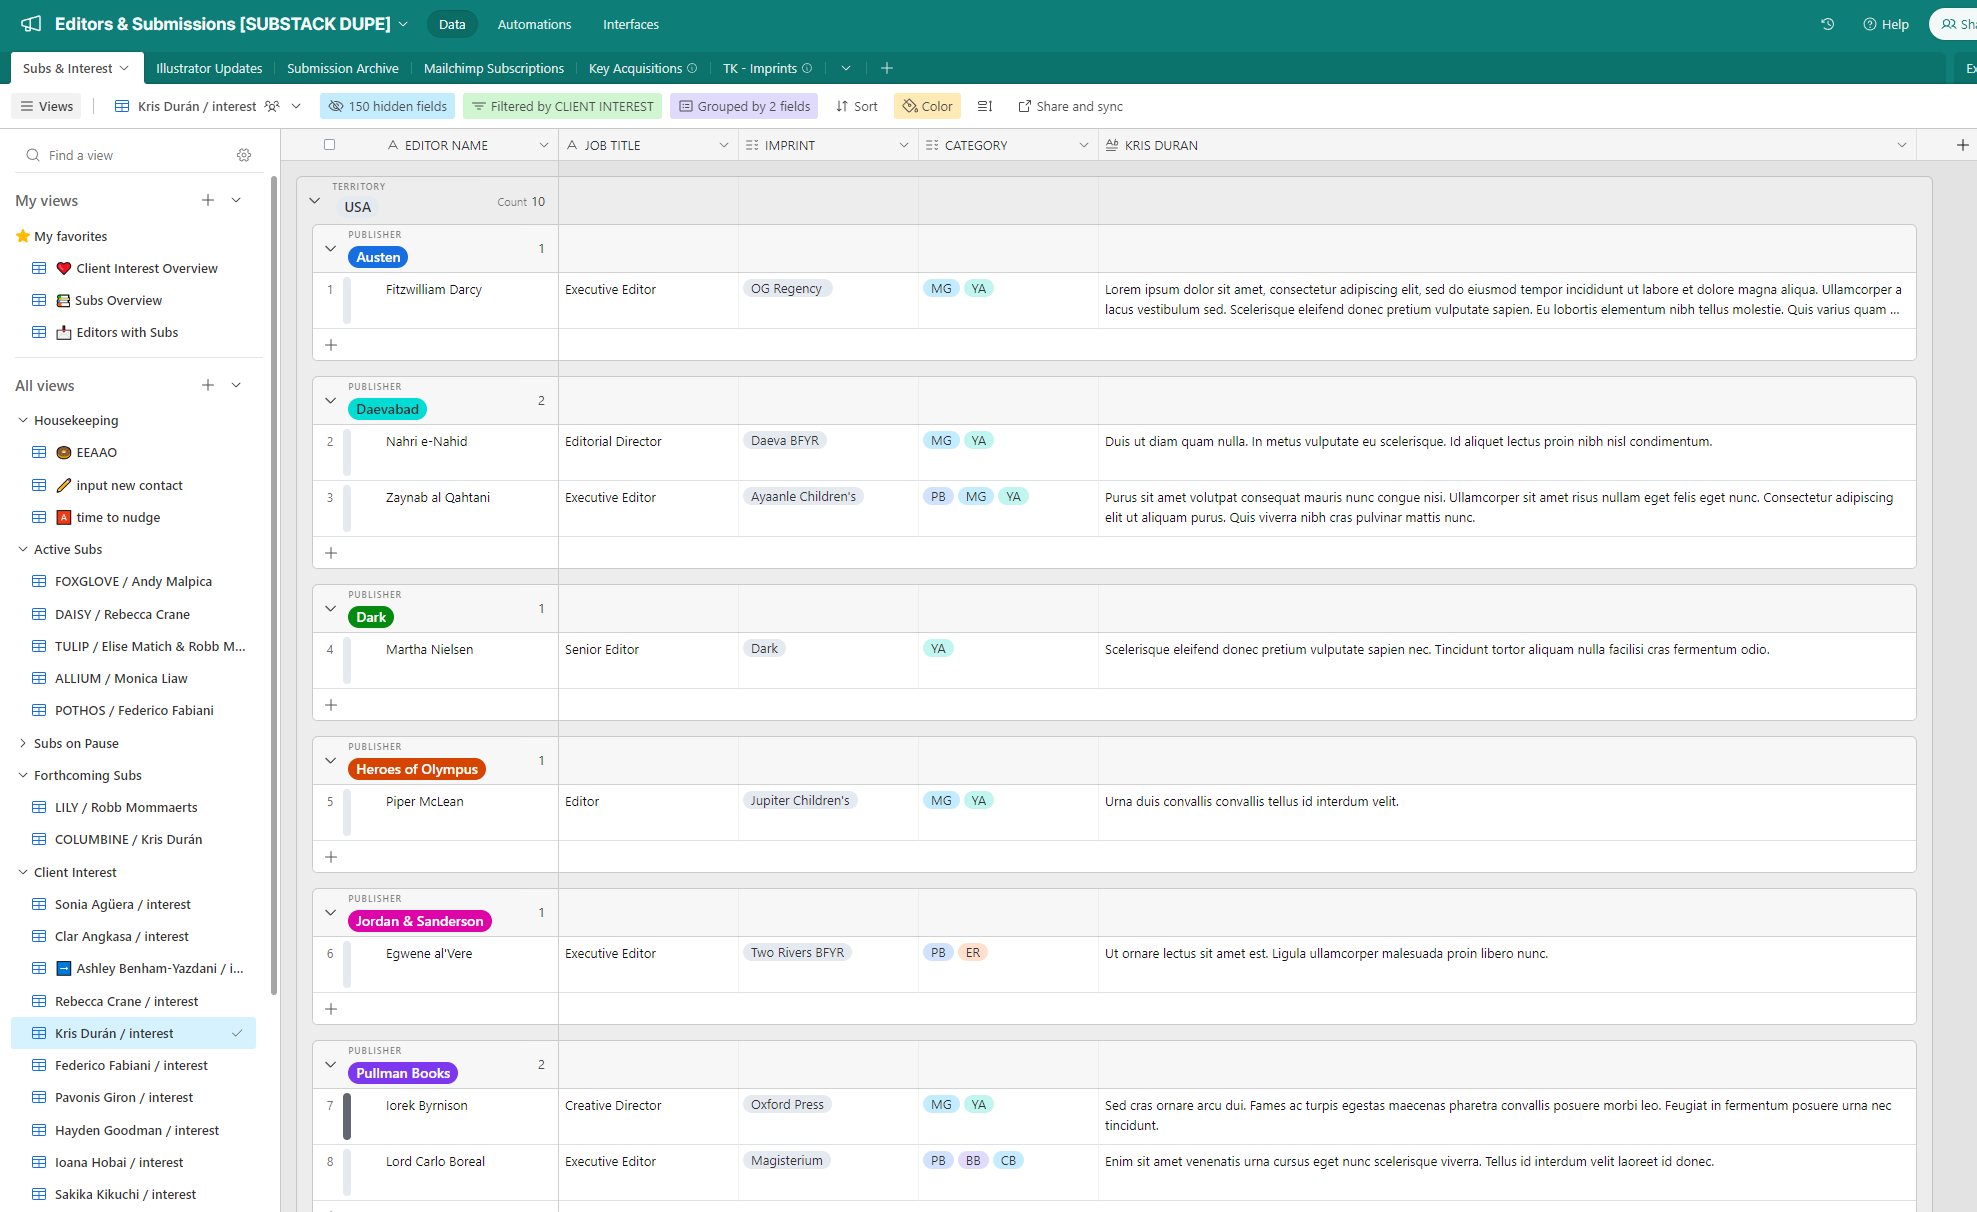The width and height of the screenshot is (1977, 1212).
Task: Collapse the Client Interest section
Action: pyautogui.click(x=23, y=872)
